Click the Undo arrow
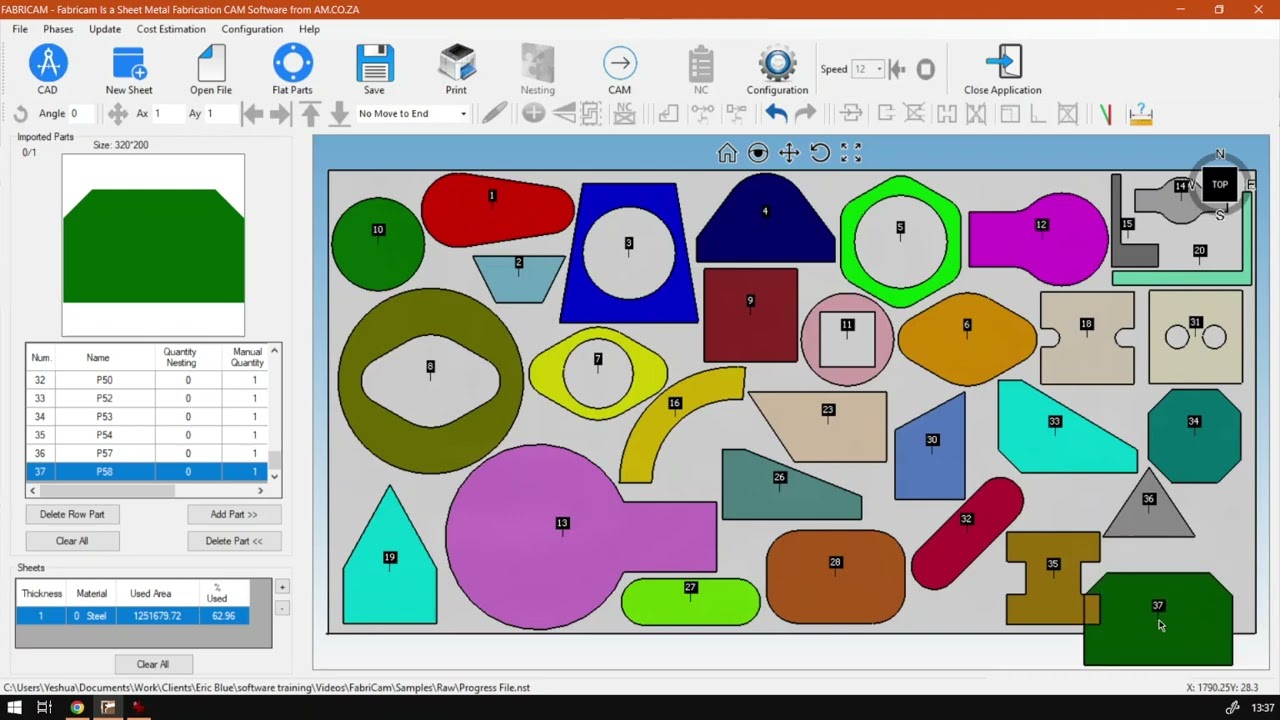This screenshot has height=720, width=1280. click(x=776, y=114)
